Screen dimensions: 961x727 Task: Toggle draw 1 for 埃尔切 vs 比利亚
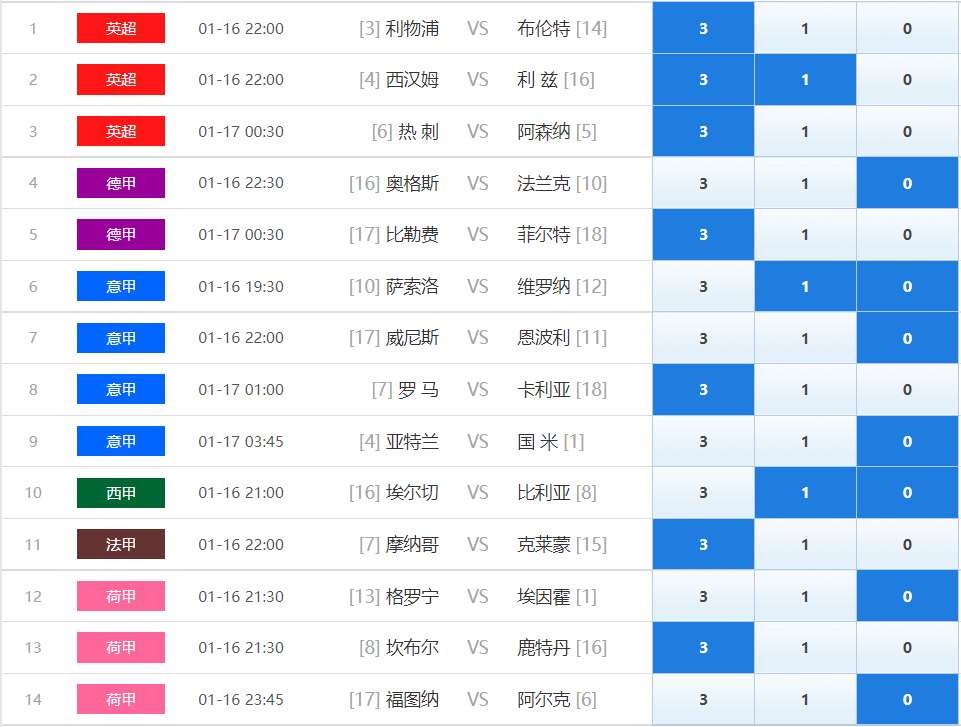pos(805,493)
